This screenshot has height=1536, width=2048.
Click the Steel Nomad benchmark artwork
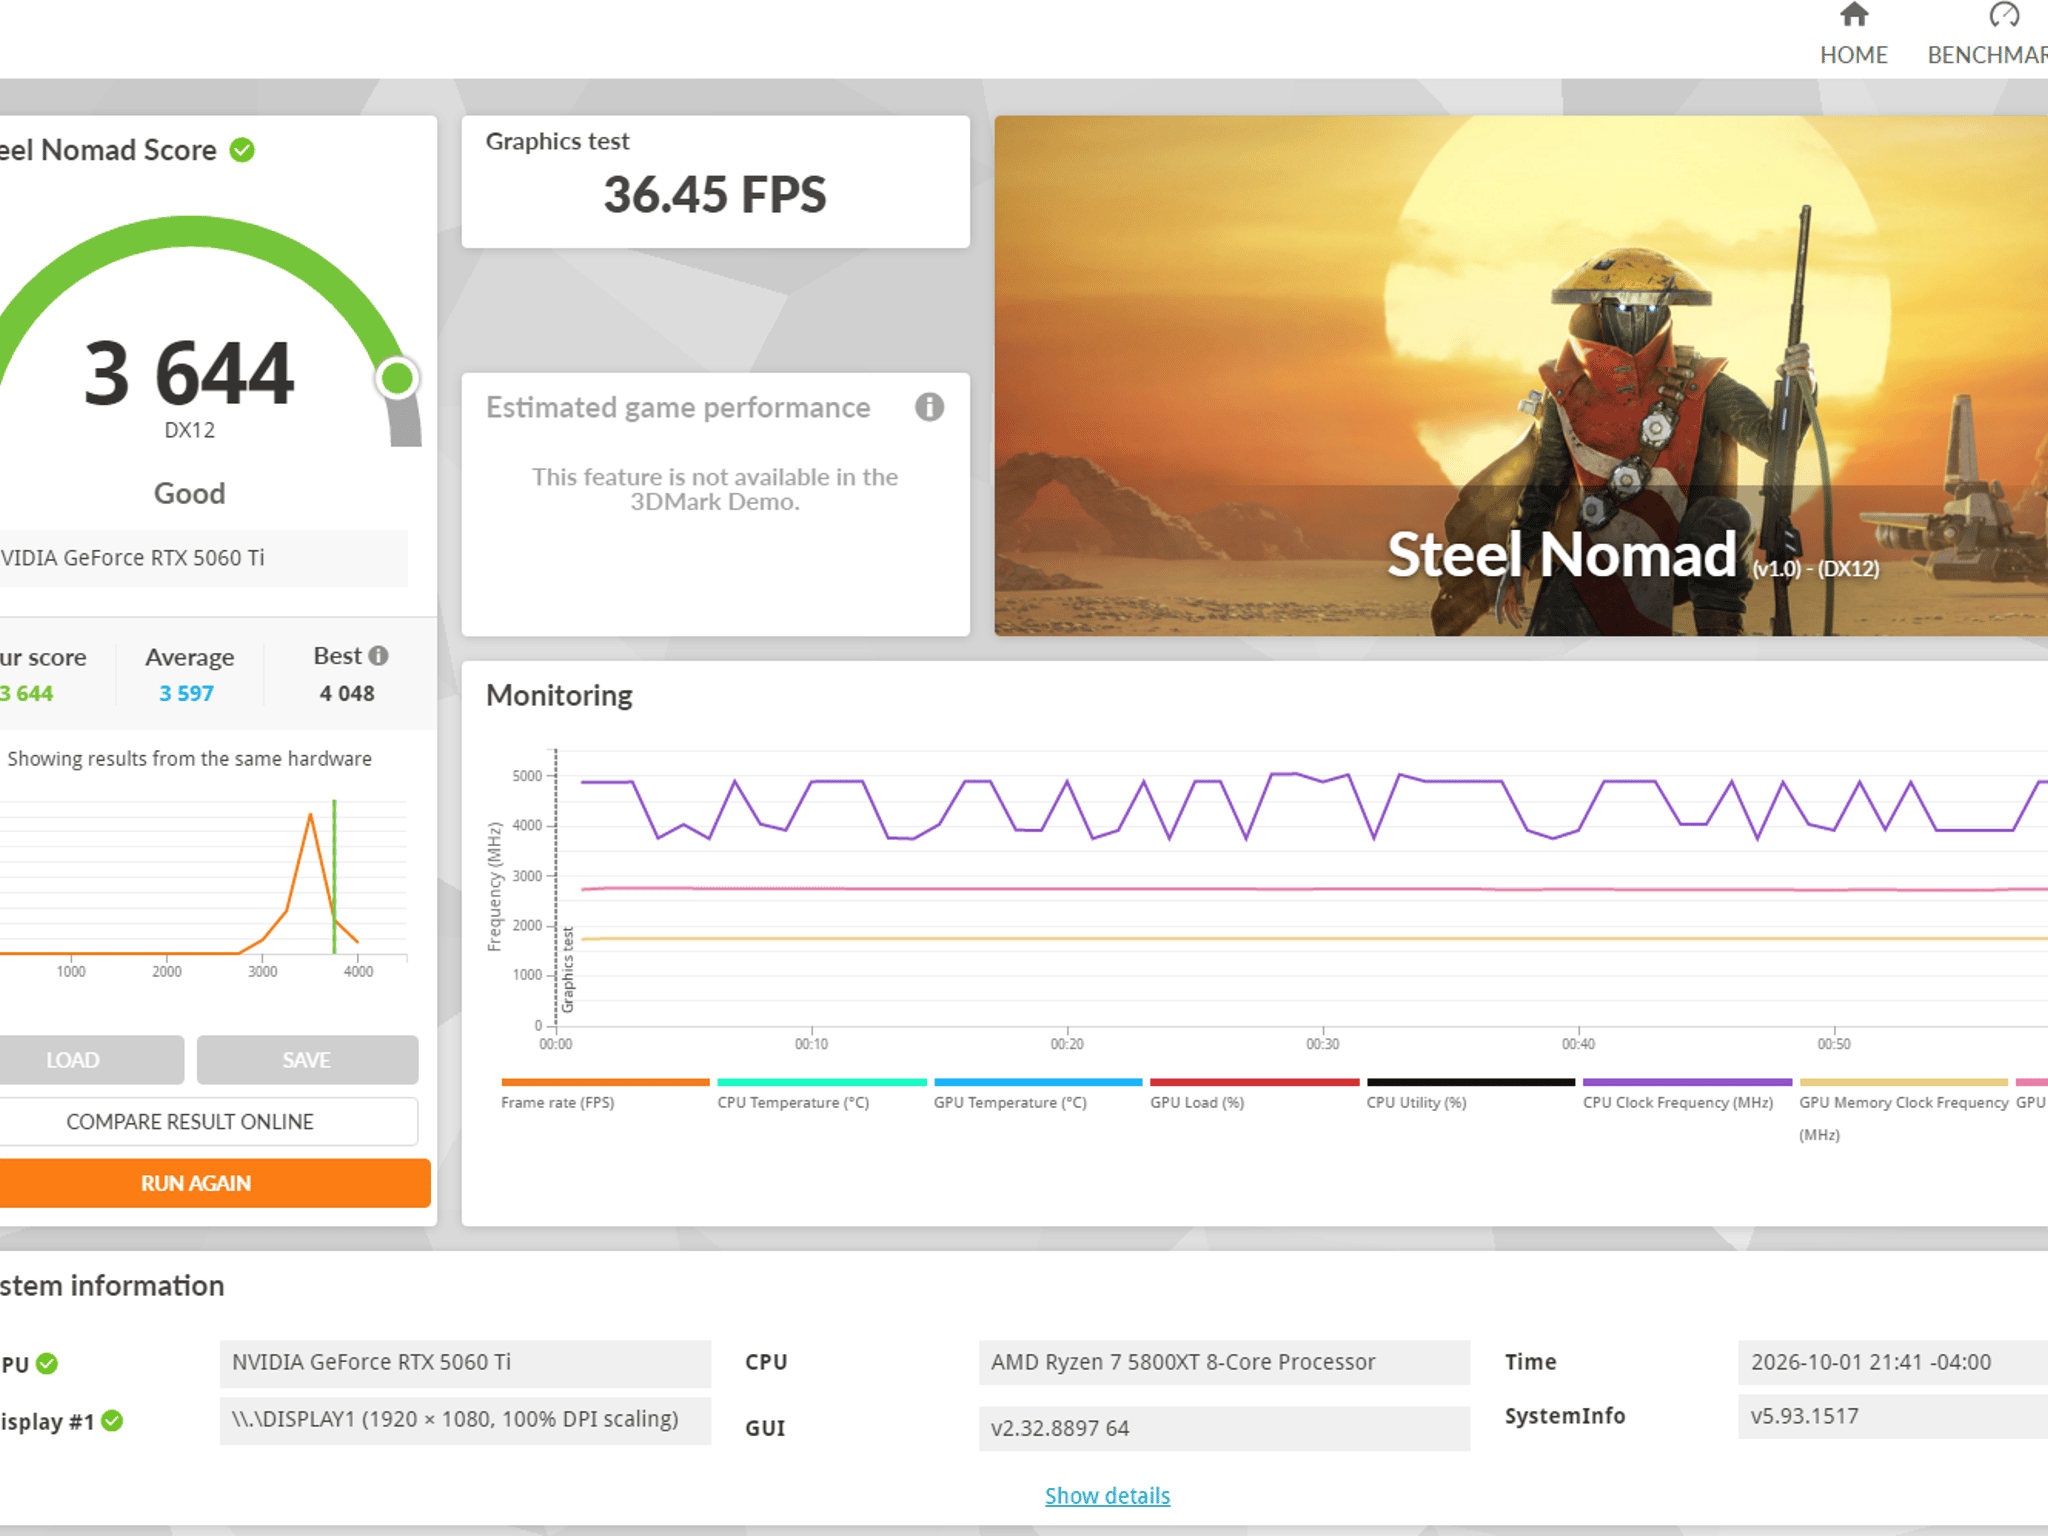tap(1521, 376)
